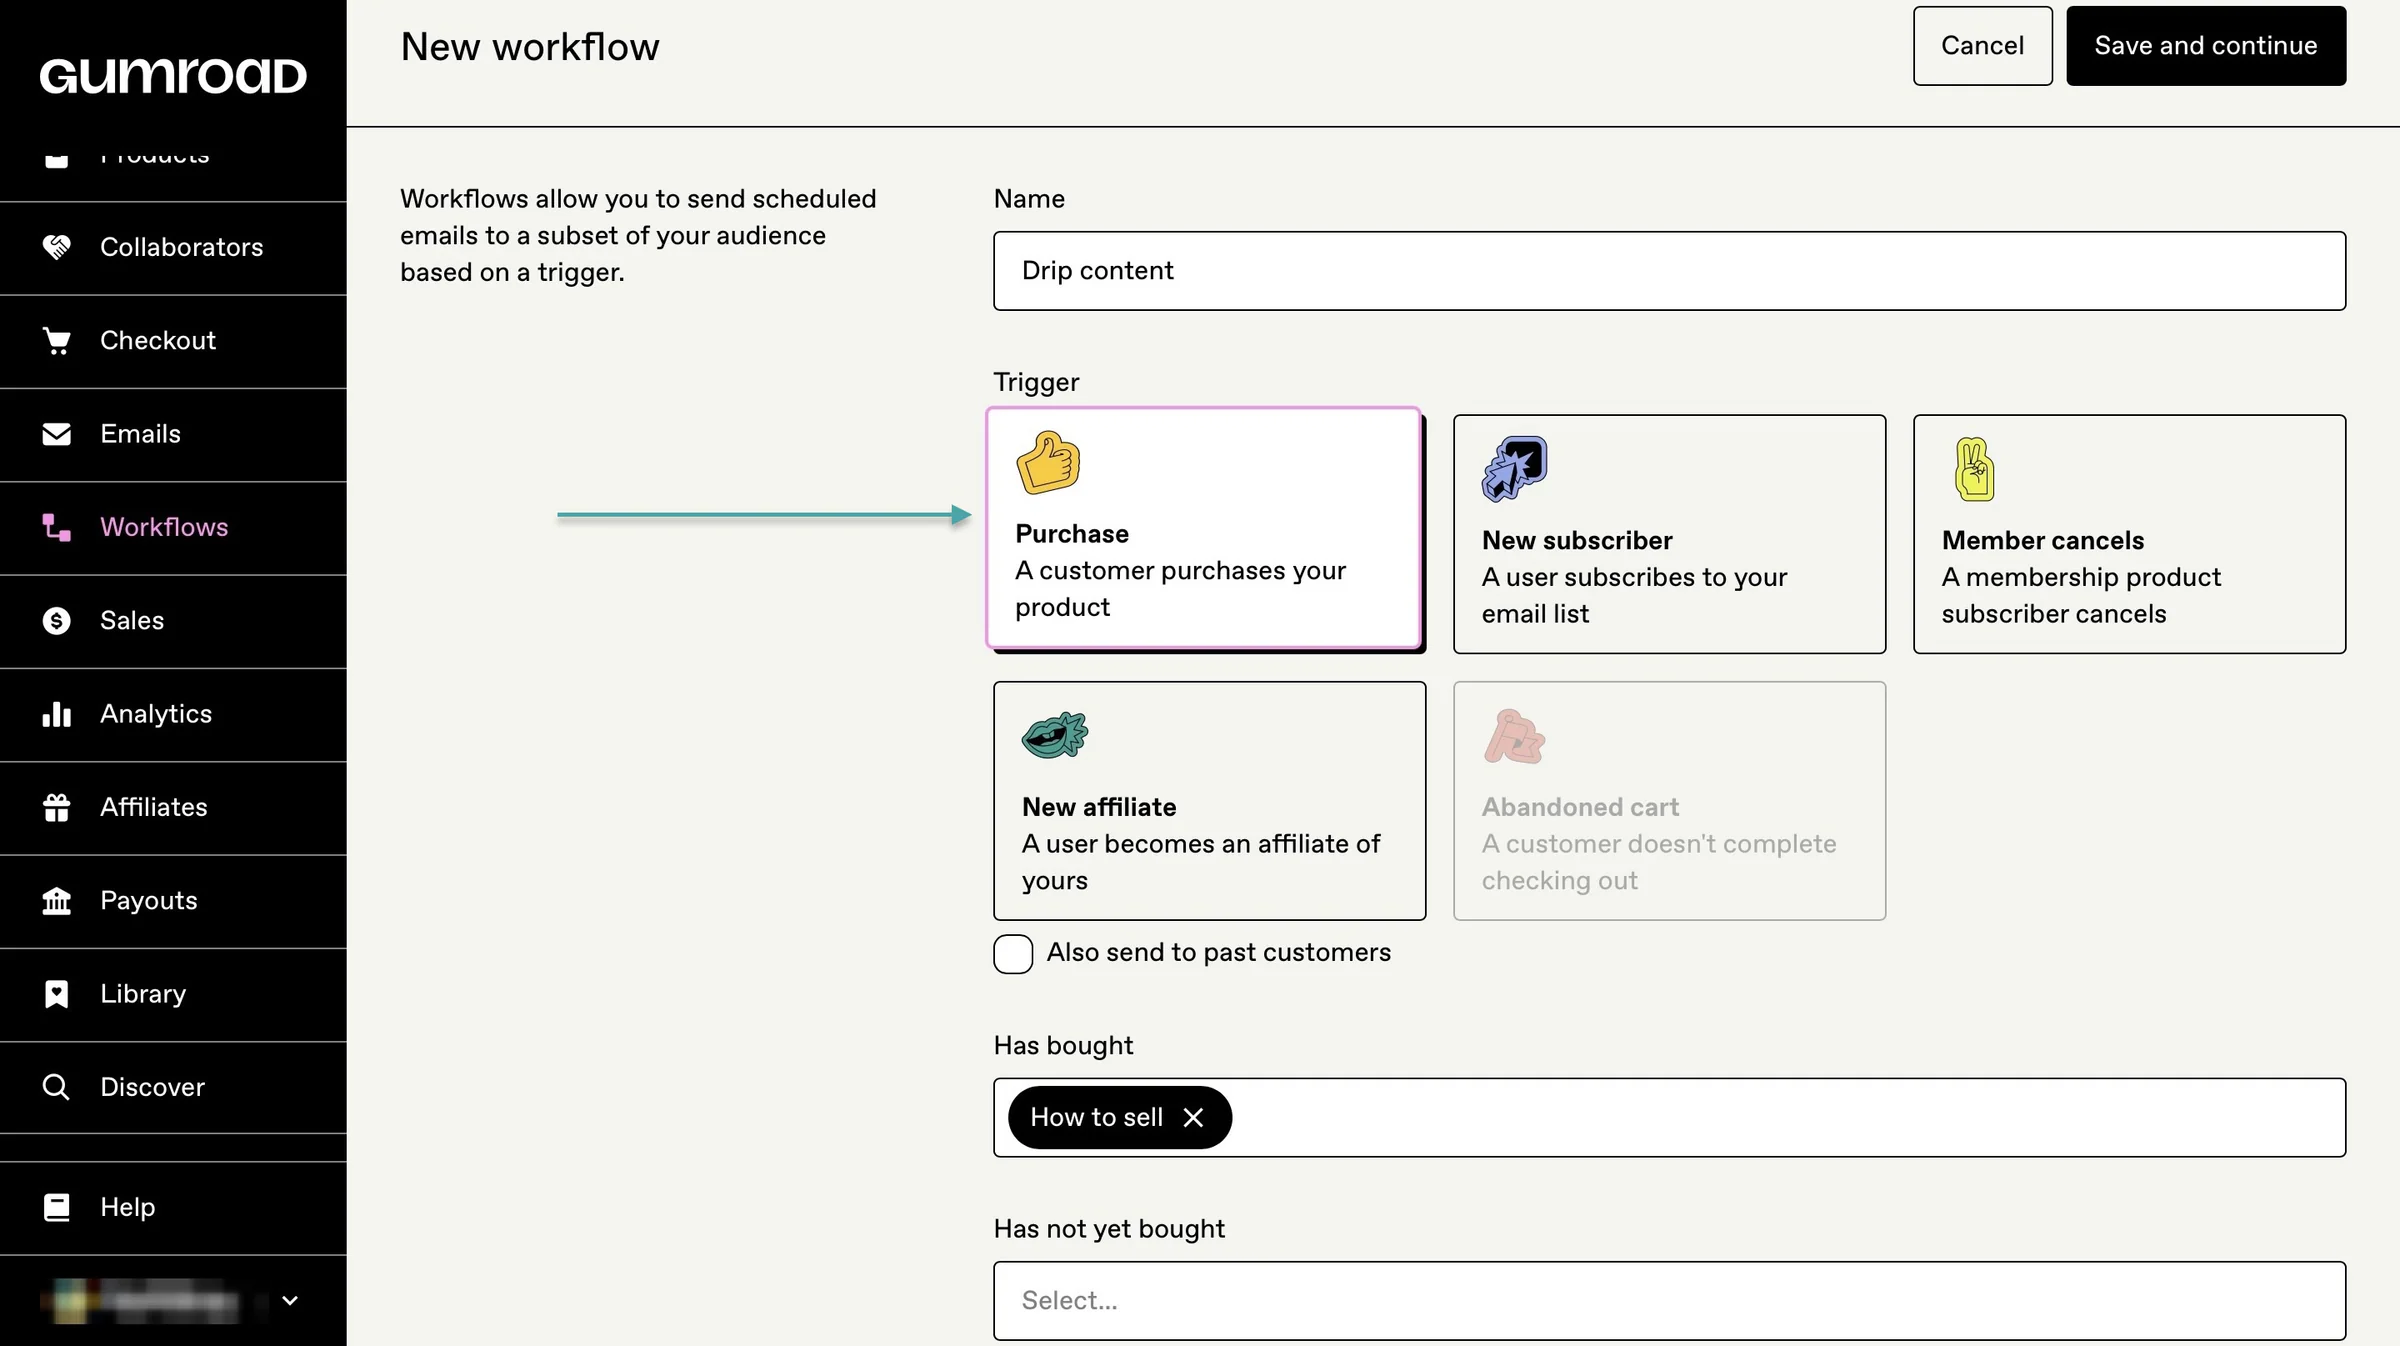Click the Affiliates gift icon
The image size is (2400, 1346).
(x=57, y=807)
